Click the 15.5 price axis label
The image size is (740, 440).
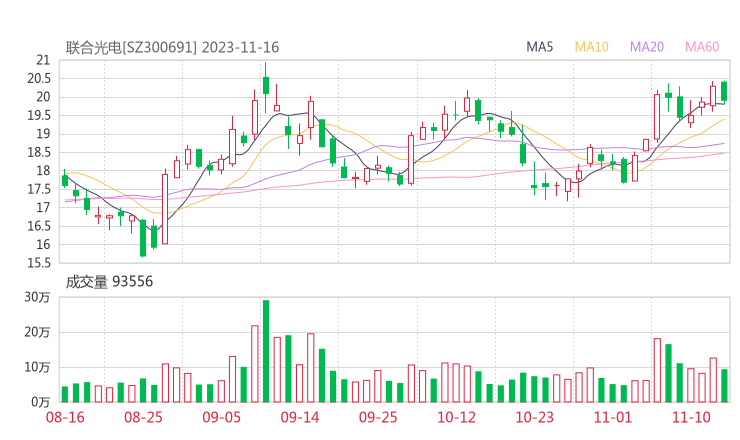pos(39,263)
